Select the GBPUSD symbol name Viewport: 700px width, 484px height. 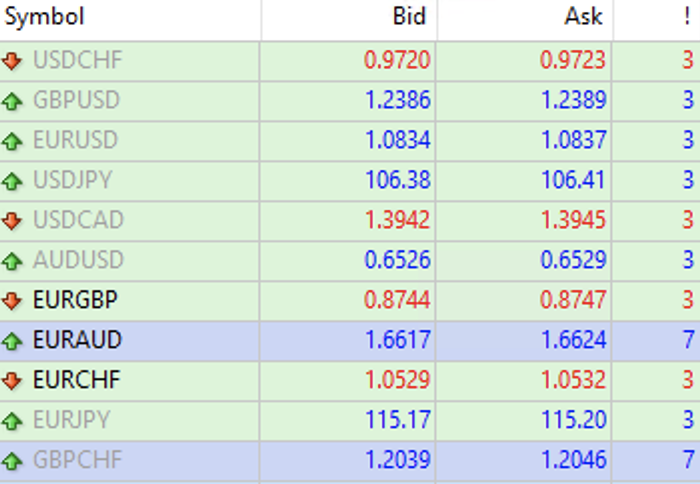pos(77,100)
